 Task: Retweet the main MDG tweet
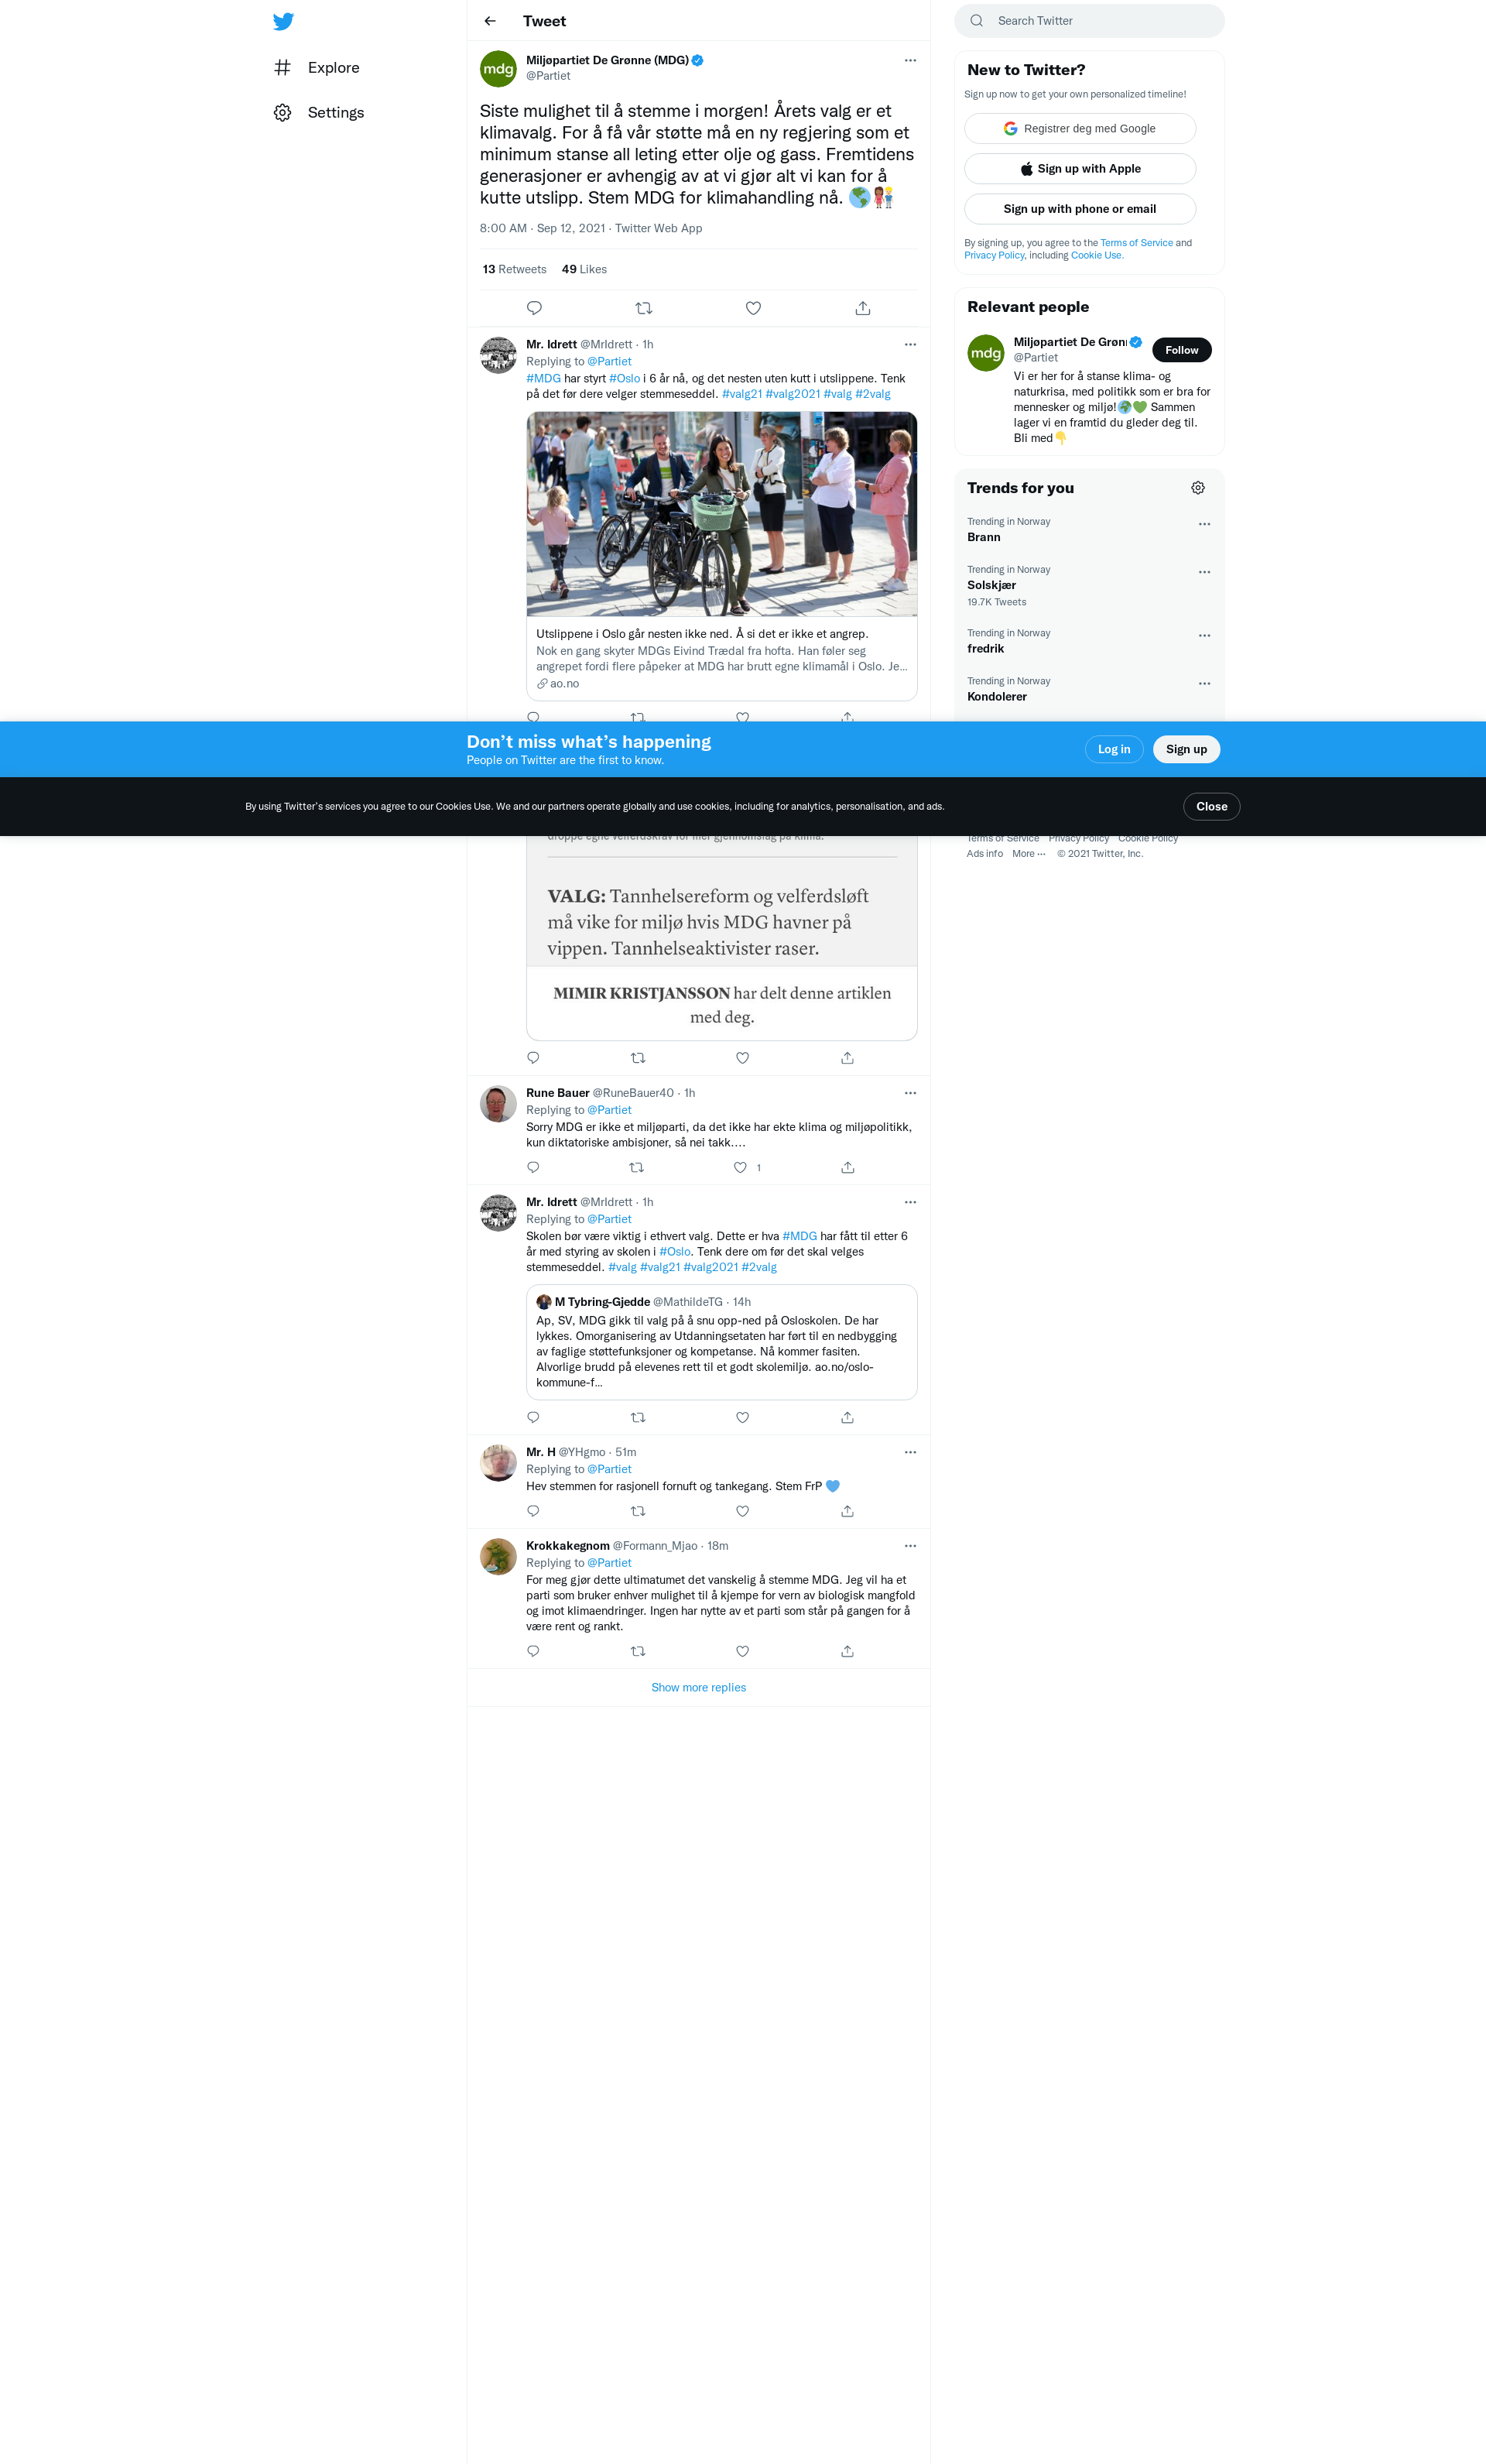click(x=644, y=308)
